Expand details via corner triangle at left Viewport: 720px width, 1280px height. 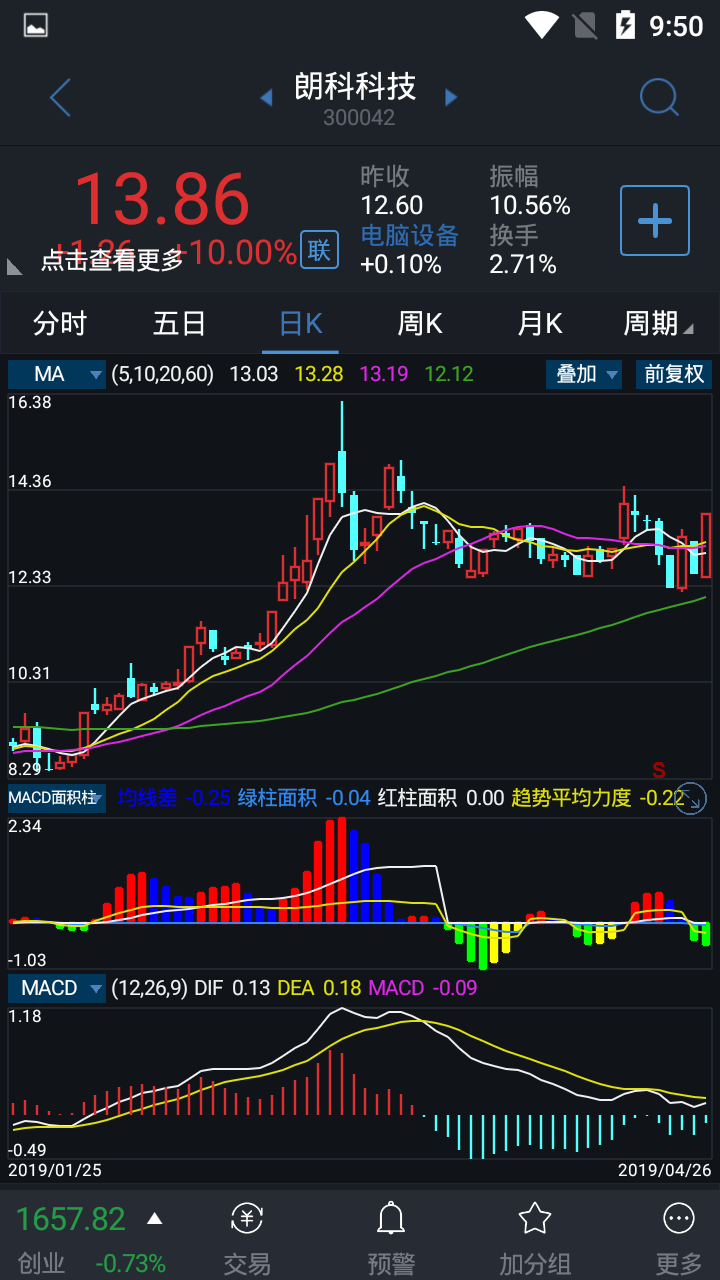(x=15, y=266)
